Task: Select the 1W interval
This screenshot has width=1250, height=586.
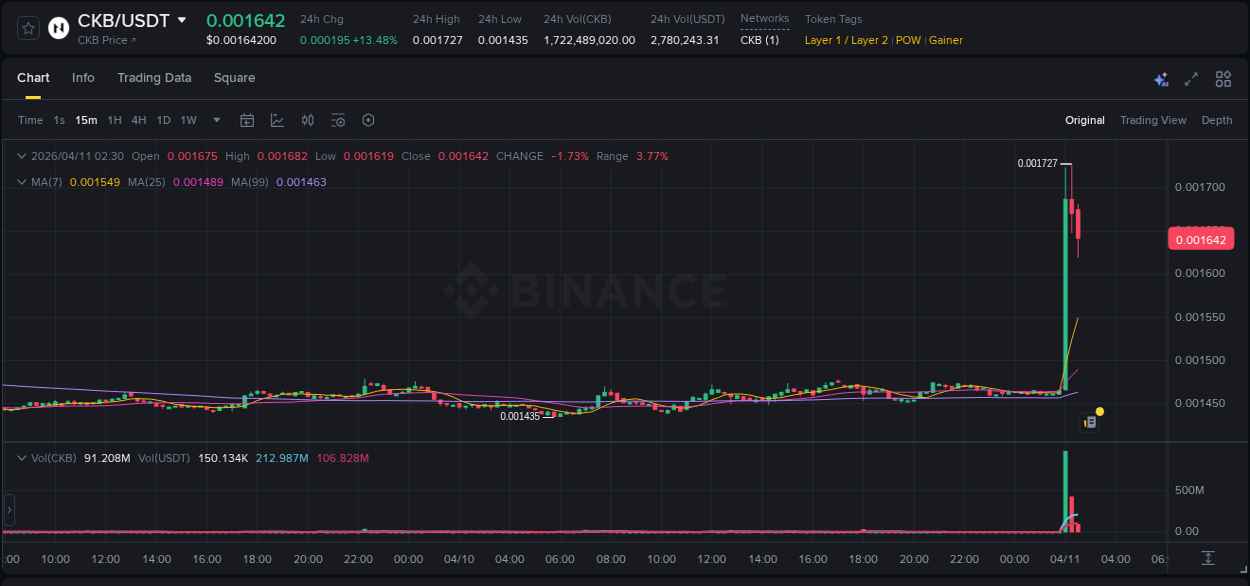Action: coord(188,120)
